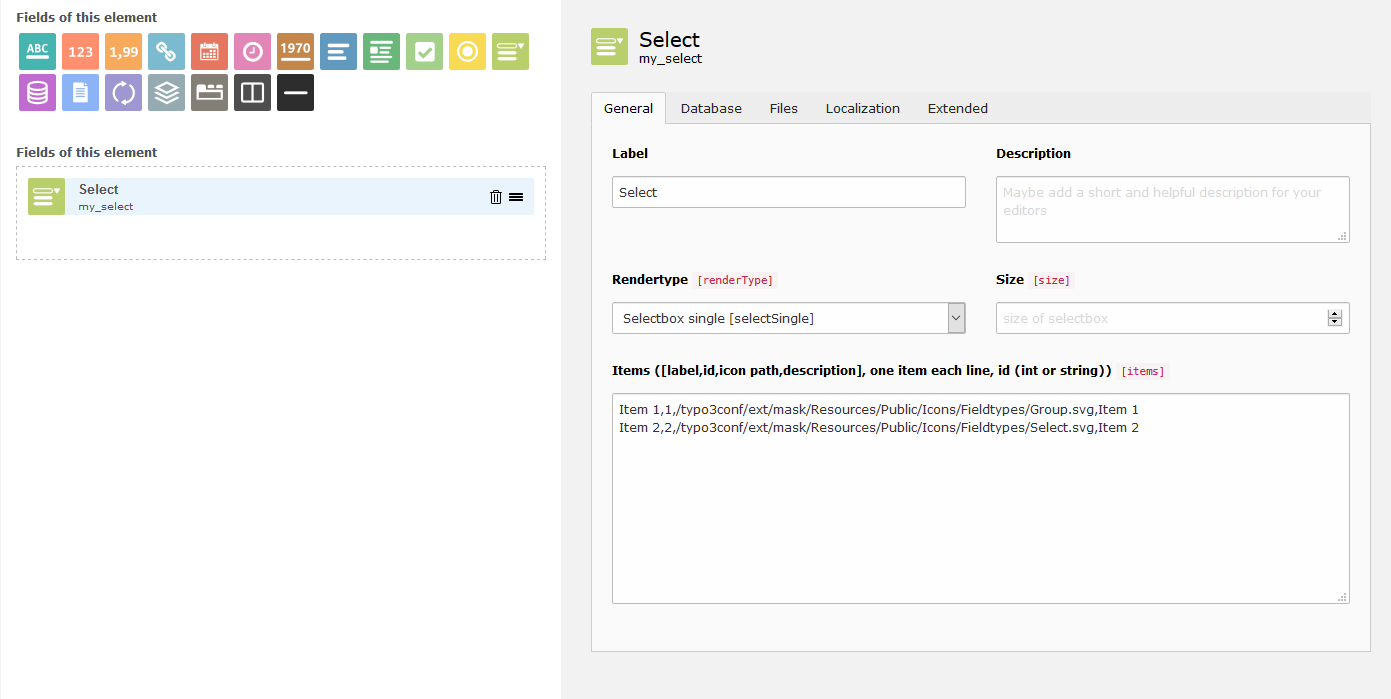Click the Item 2 line in Items
The width and height of the screenshot is (1391, 699).
(x=879, y=428)
